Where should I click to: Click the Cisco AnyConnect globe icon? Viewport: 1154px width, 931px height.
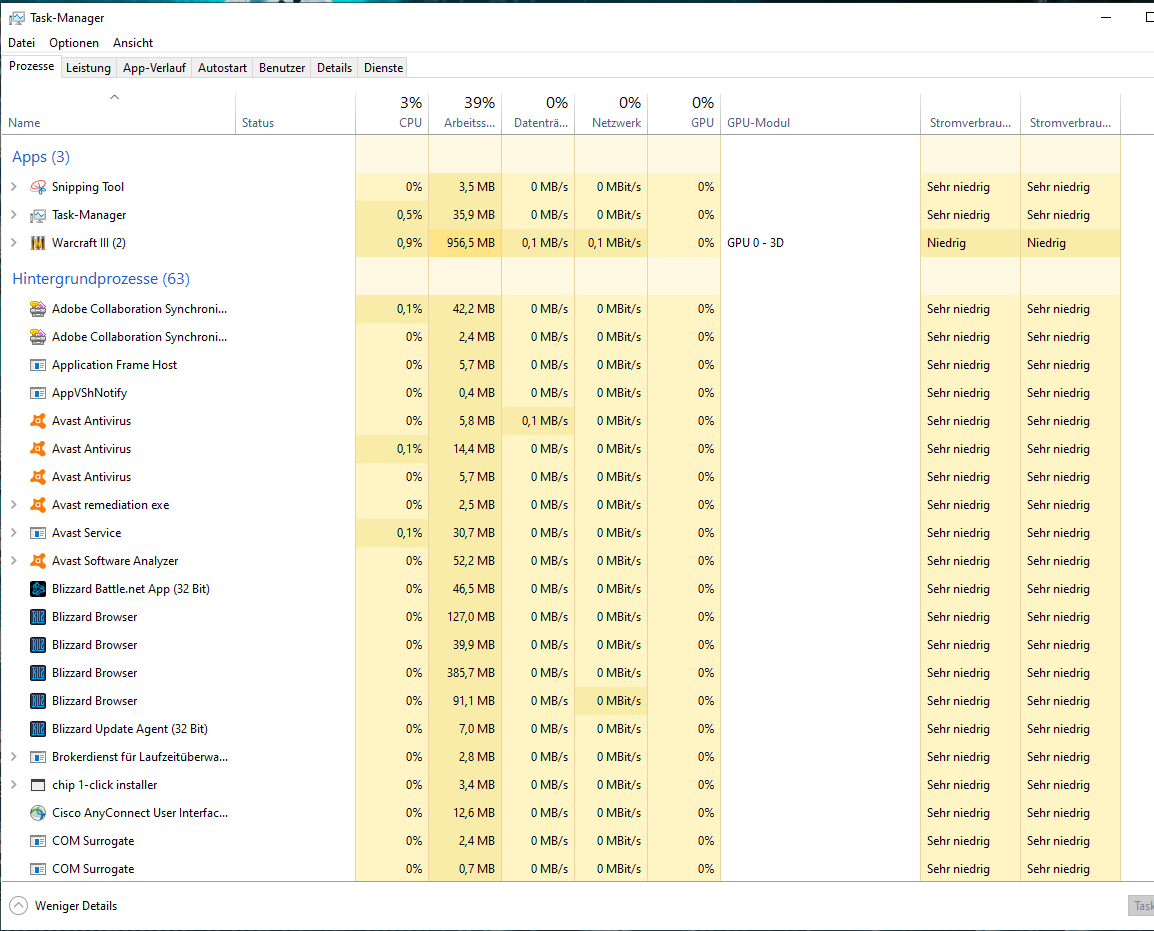click(x=38, y=813)
